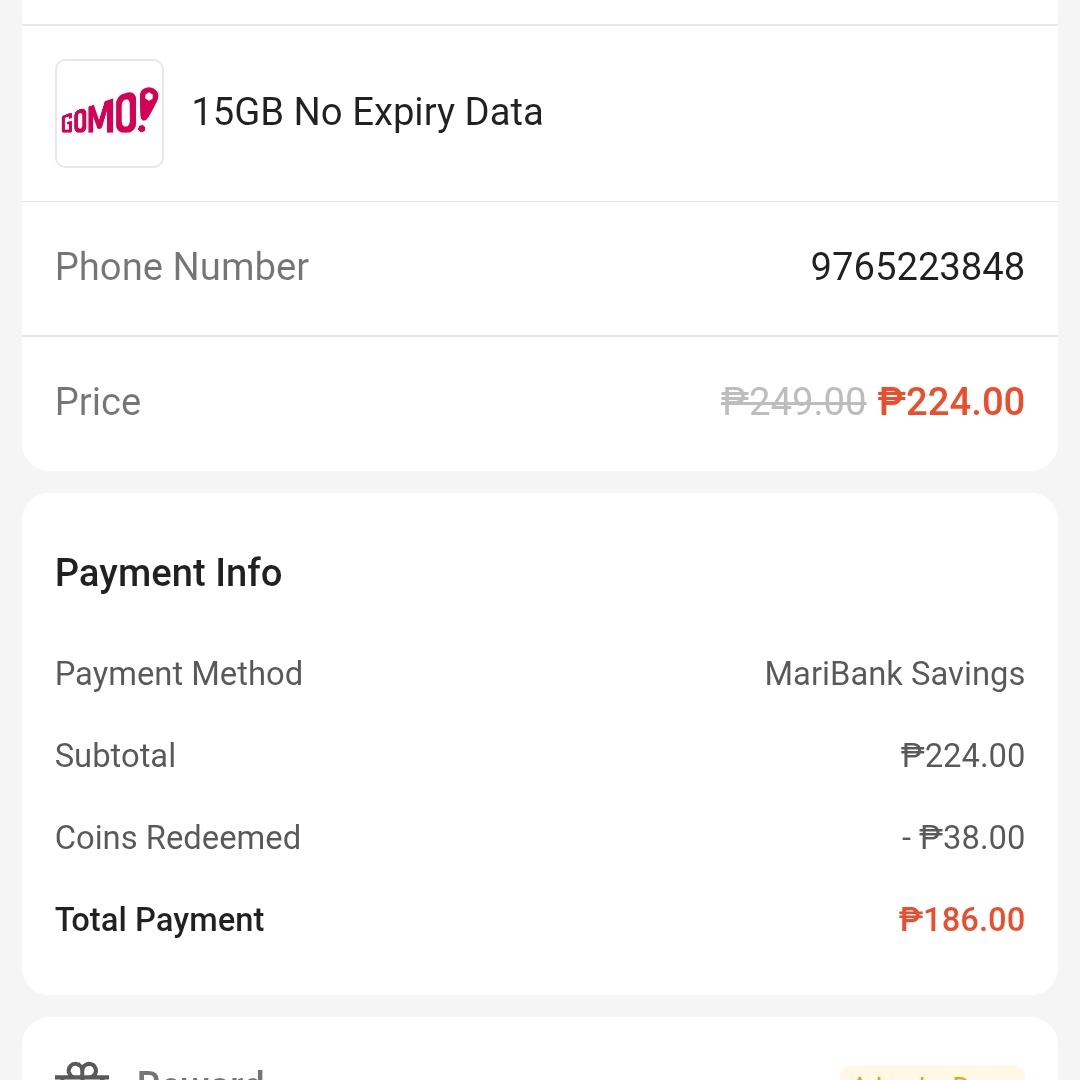The image size is (1080, 1080).
Task: Tap the Coins Redeemed label
Action: pyautogui.click(x=178, y=838)
